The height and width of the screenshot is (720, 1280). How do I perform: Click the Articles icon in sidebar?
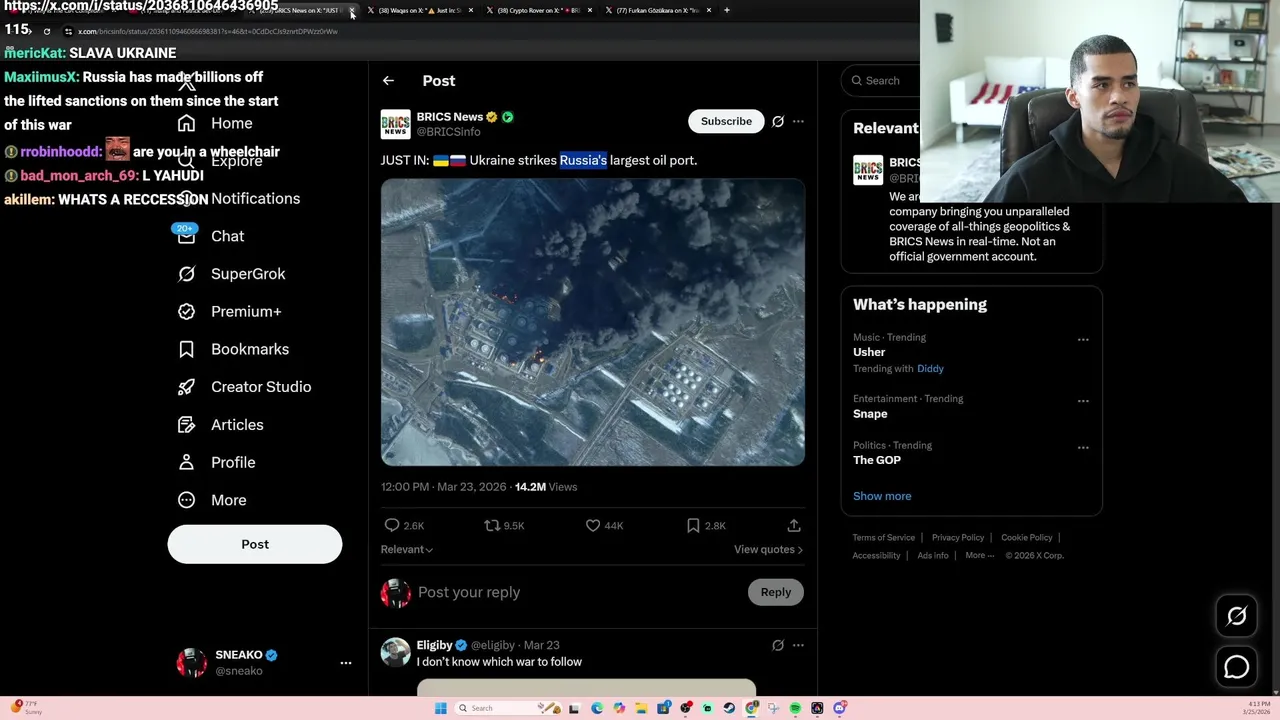click(186, 425)
